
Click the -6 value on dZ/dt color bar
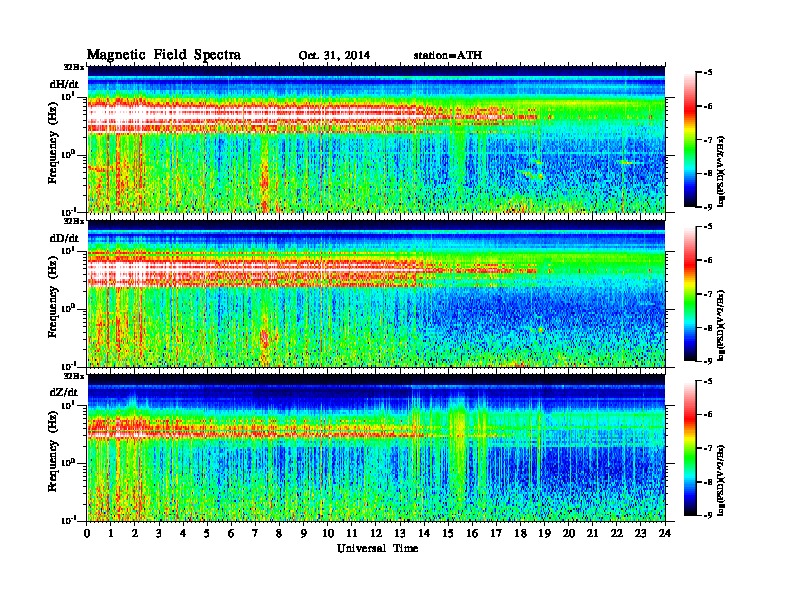tap(708, 414)
